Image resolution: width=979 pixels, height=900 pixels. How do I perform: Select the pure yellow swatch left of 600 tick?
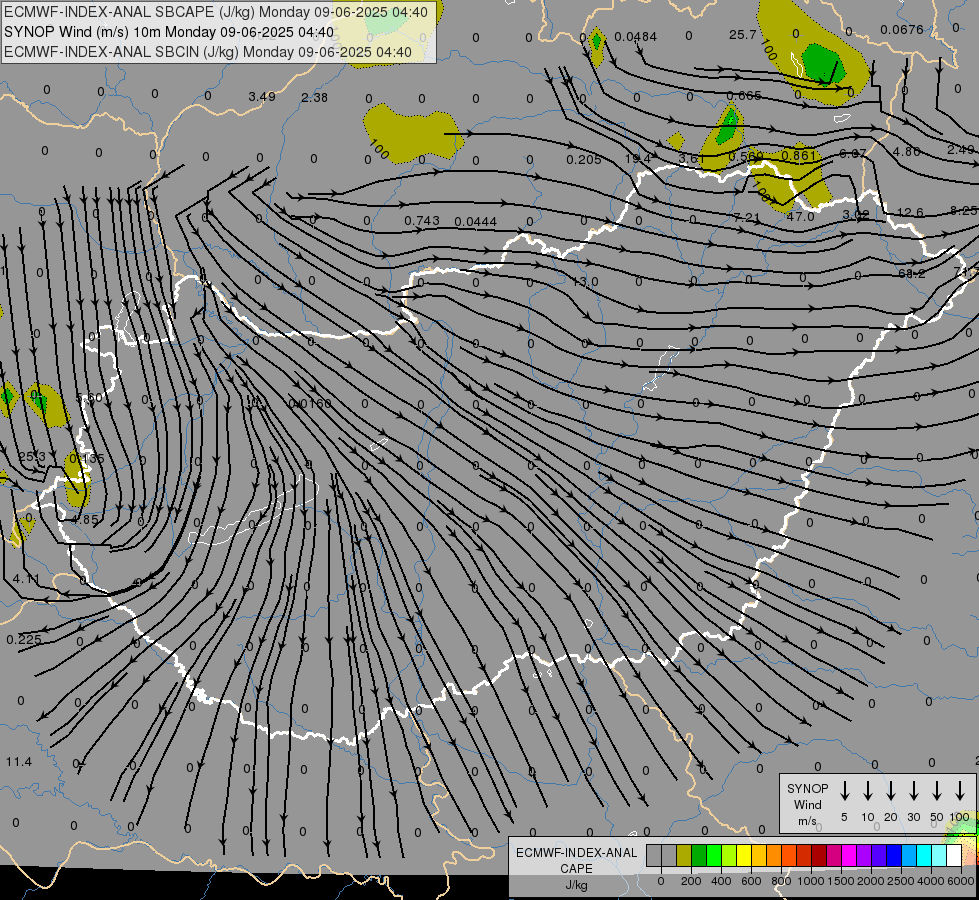744,855
